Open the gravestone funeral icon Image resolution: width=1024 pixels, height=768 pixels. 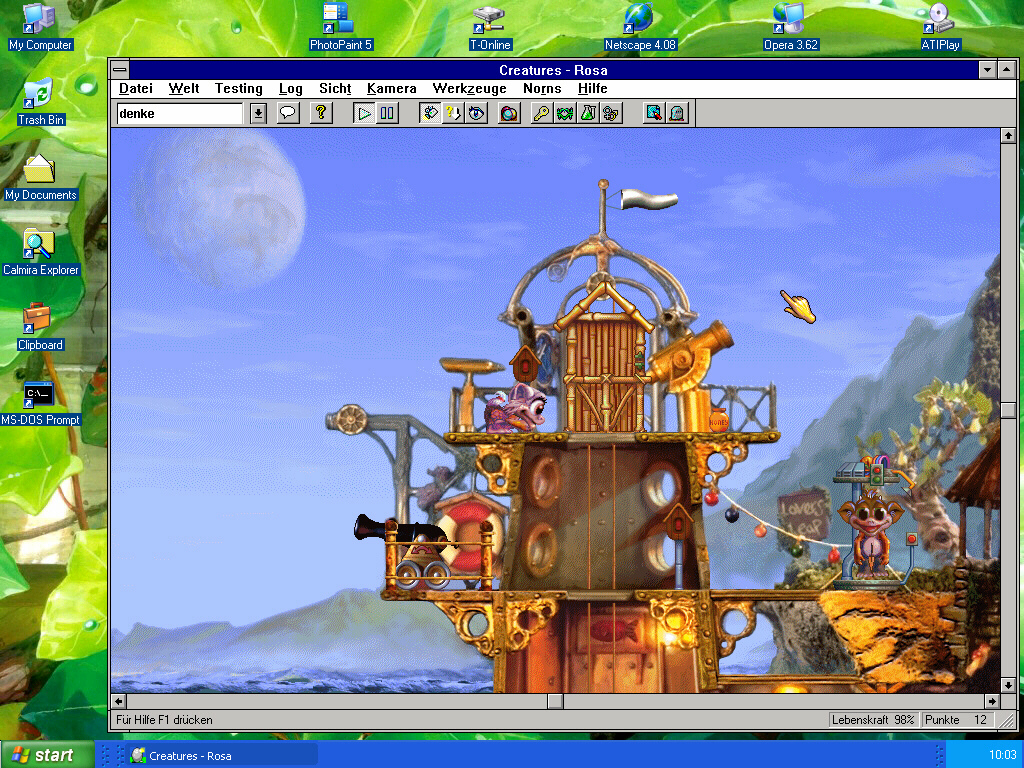[677, 113]
